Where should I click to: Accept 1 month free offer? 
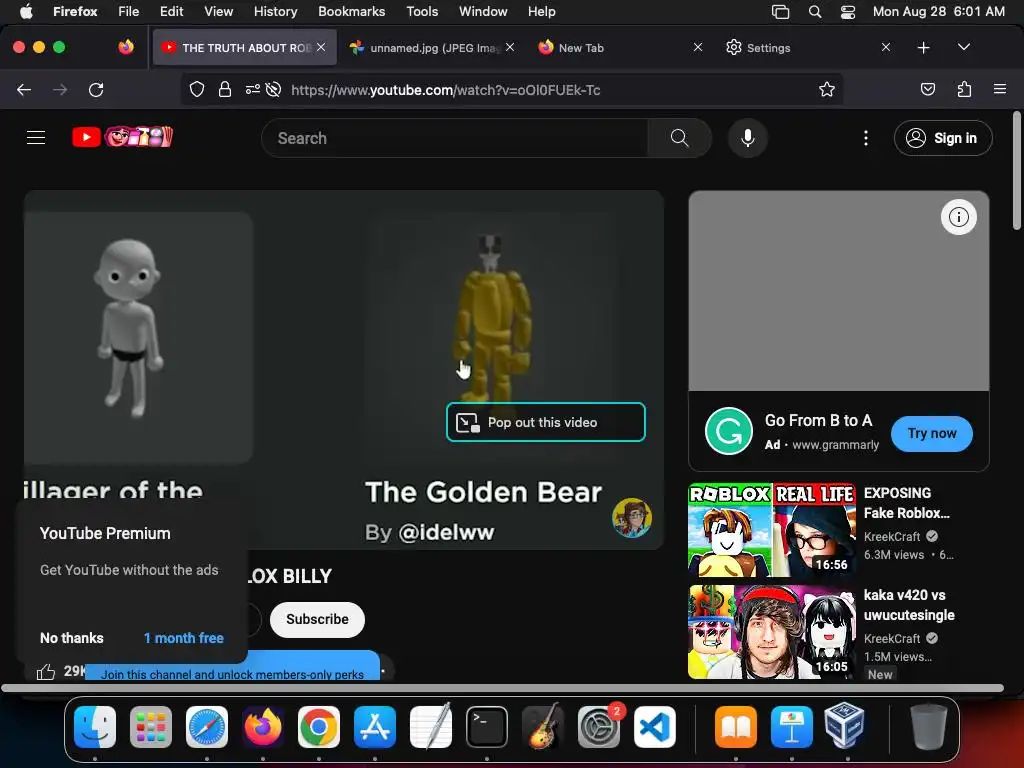(x=184, y=638)
